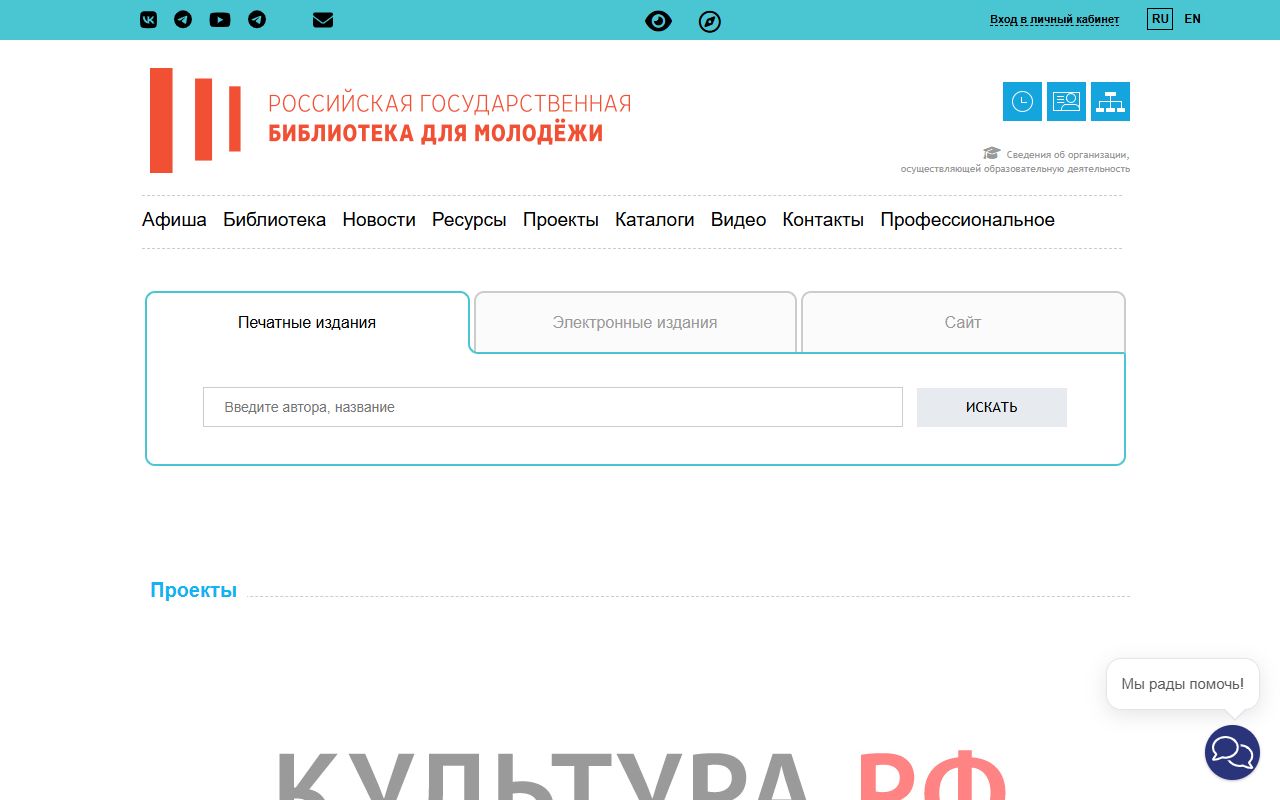Open the Видео menu
Image resolution: width=1280 pixels, height=800 pixels.
coord(738,220)
